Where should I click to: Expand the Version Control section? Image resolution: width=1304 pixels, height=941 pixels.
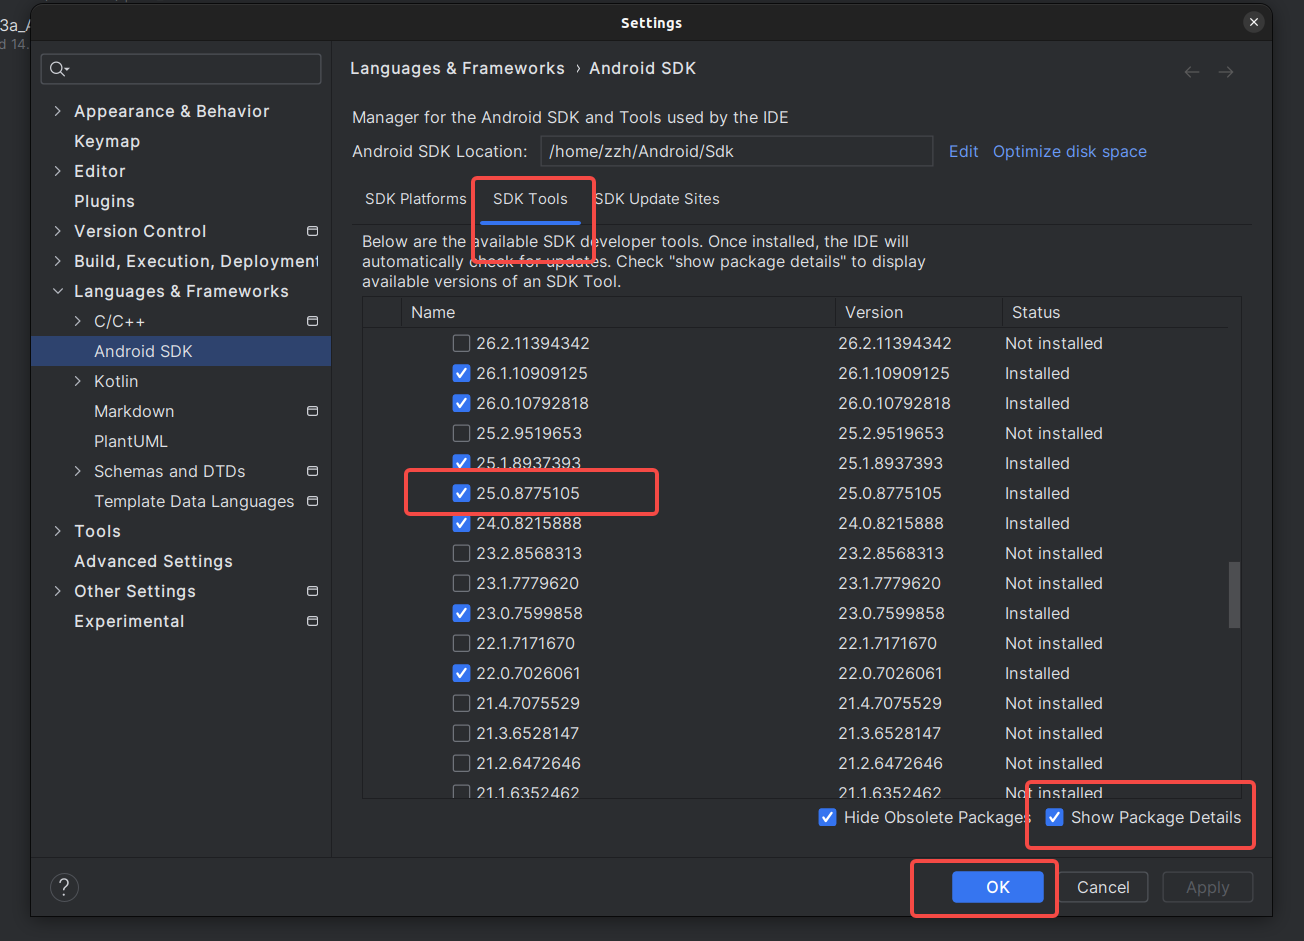click(57, 231)
